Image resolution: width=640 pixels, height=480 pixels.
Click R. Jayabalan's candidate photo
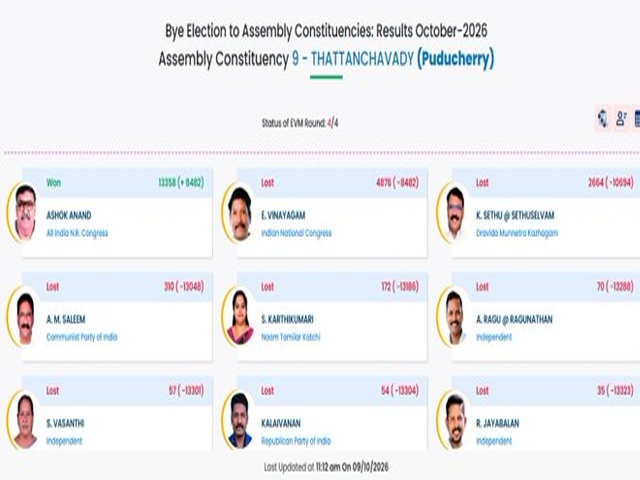tap(455, 420)
